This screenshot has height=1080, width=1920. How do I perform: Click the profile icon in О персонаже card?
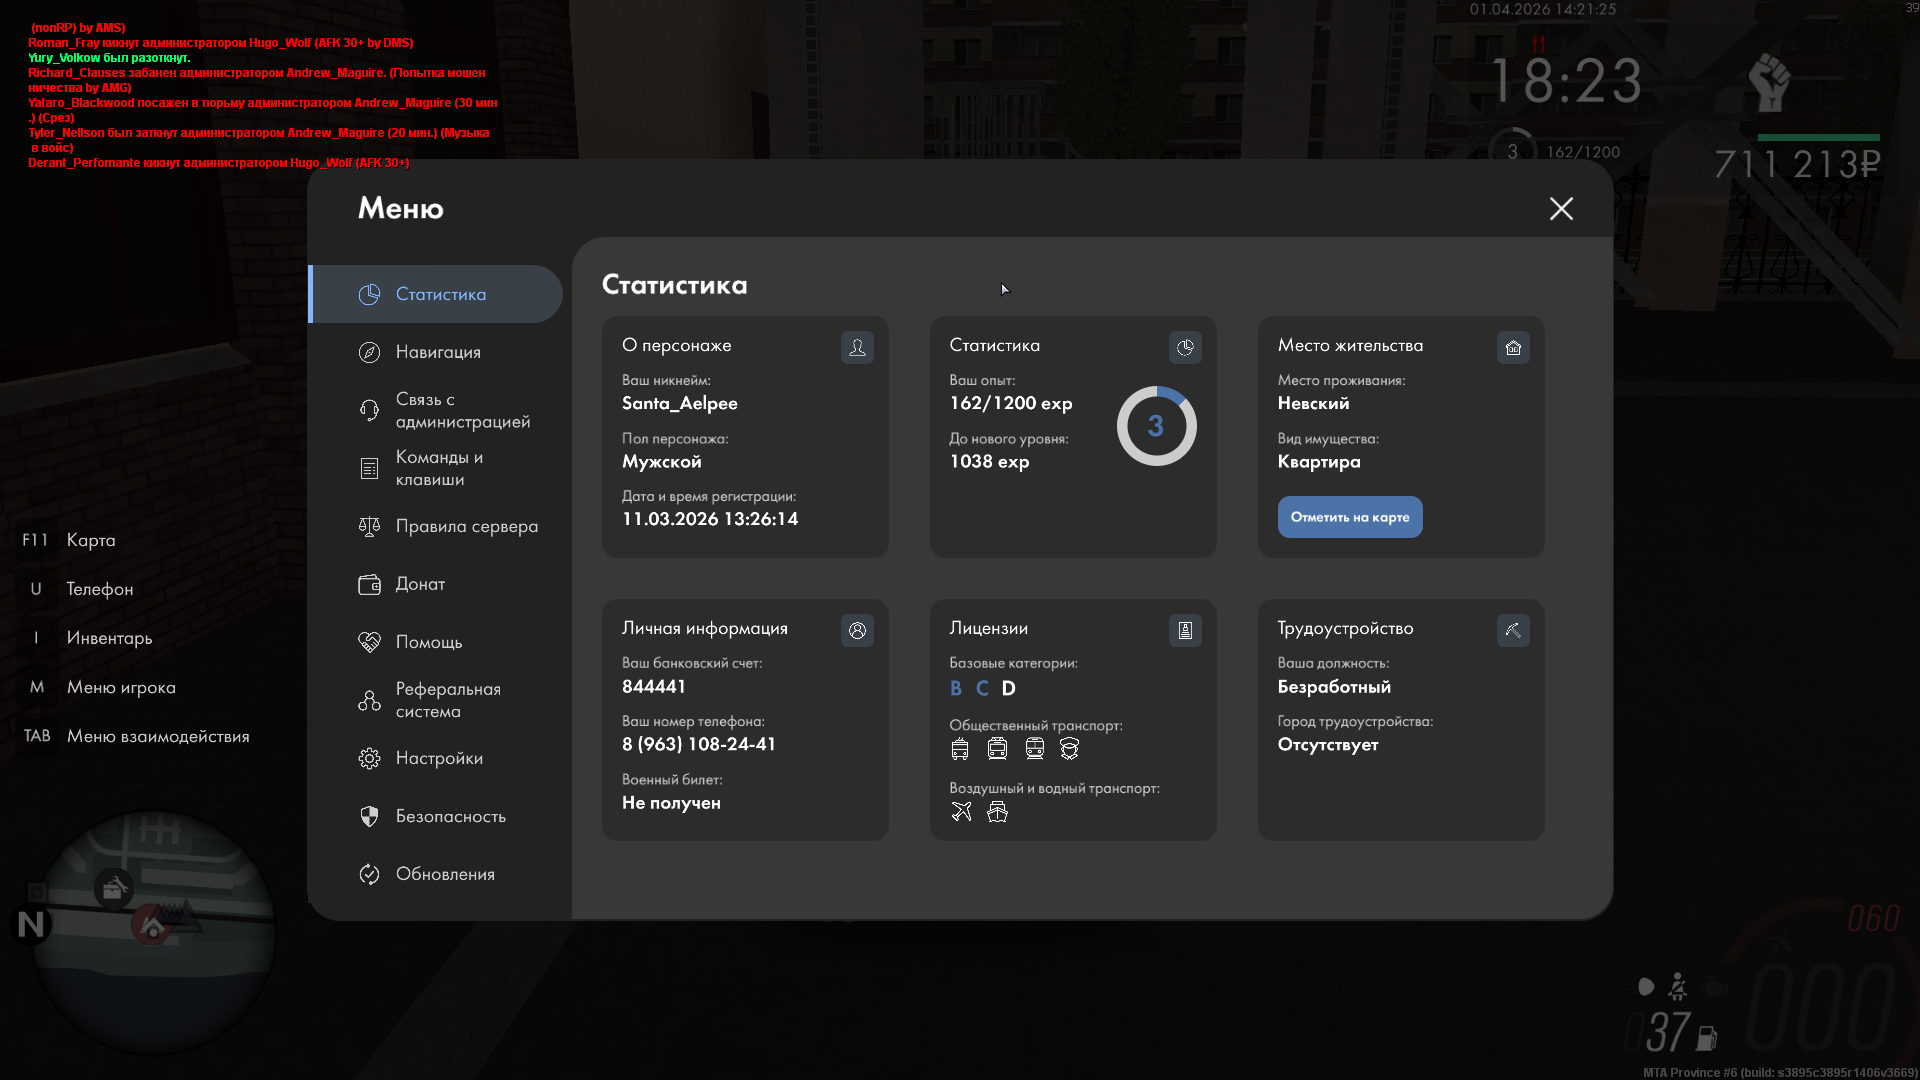pyautogui.click(x=857, y=347)
